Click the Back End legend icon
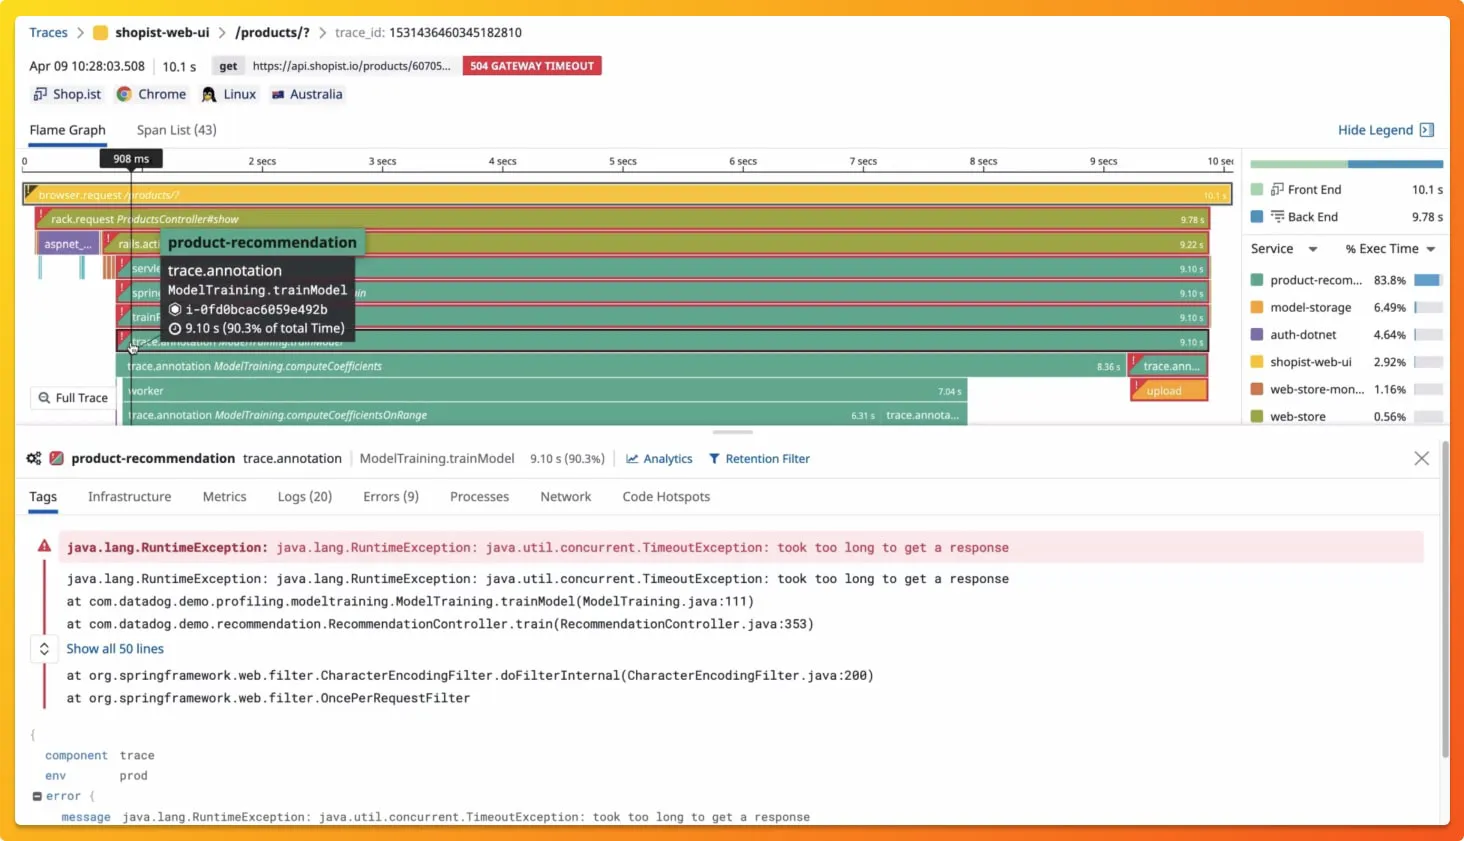Image resolution: width=1464 pixels, height=841 pixels. coord(1277,216)
